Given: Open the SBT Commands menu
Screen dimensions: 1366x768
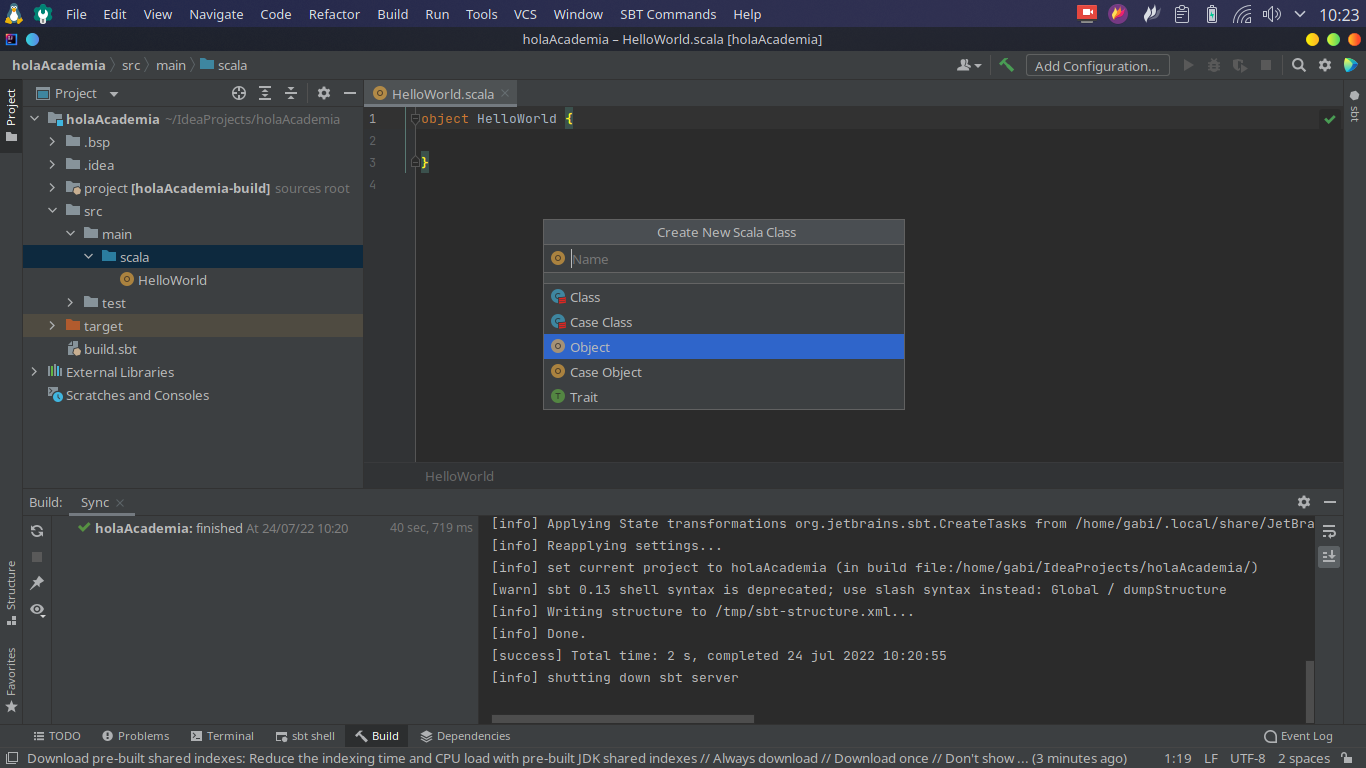Looking at the screenshot, I should [668, 14].
